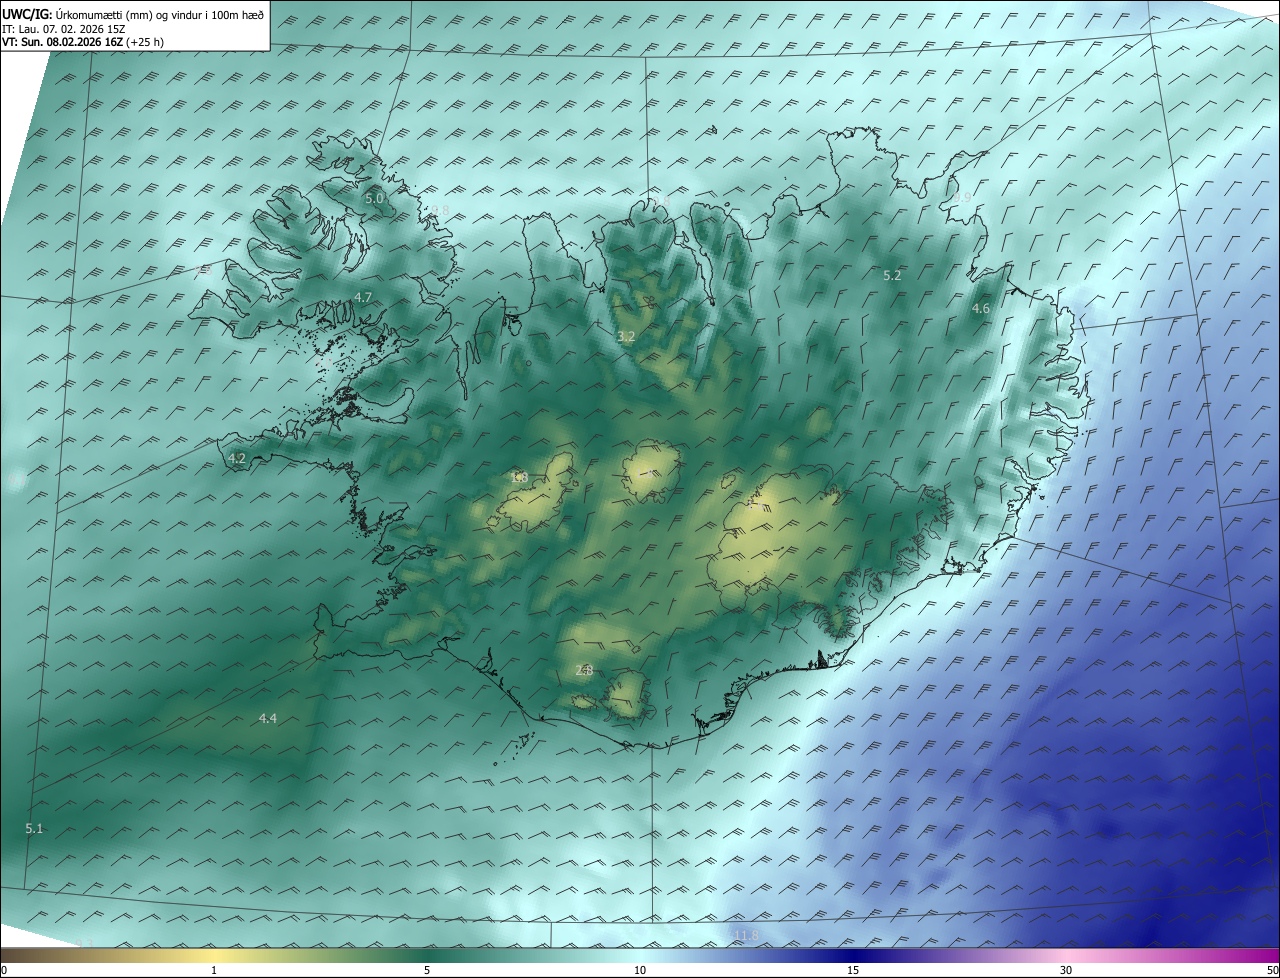The height and width of the screenshot is (978, 1280).
Task: Click the colorbar tick label 0
Action: click(4, 970)
